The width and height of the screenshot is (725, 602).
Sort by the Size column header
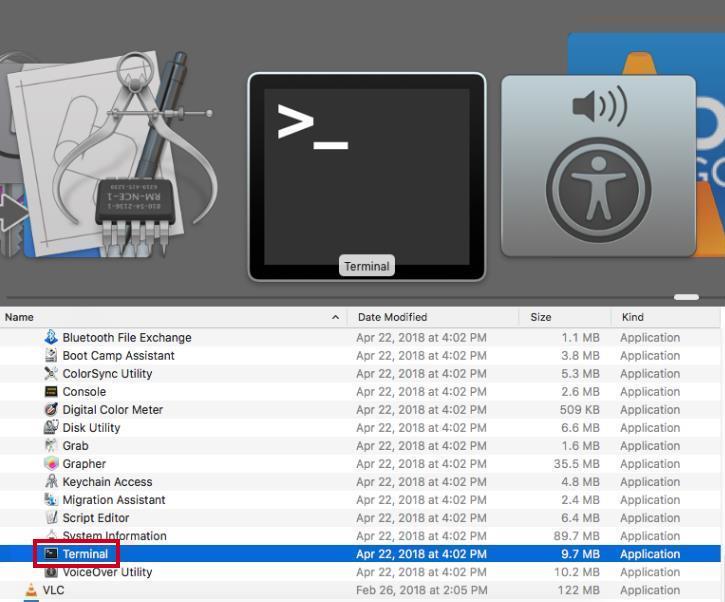[x=541, y=317]
